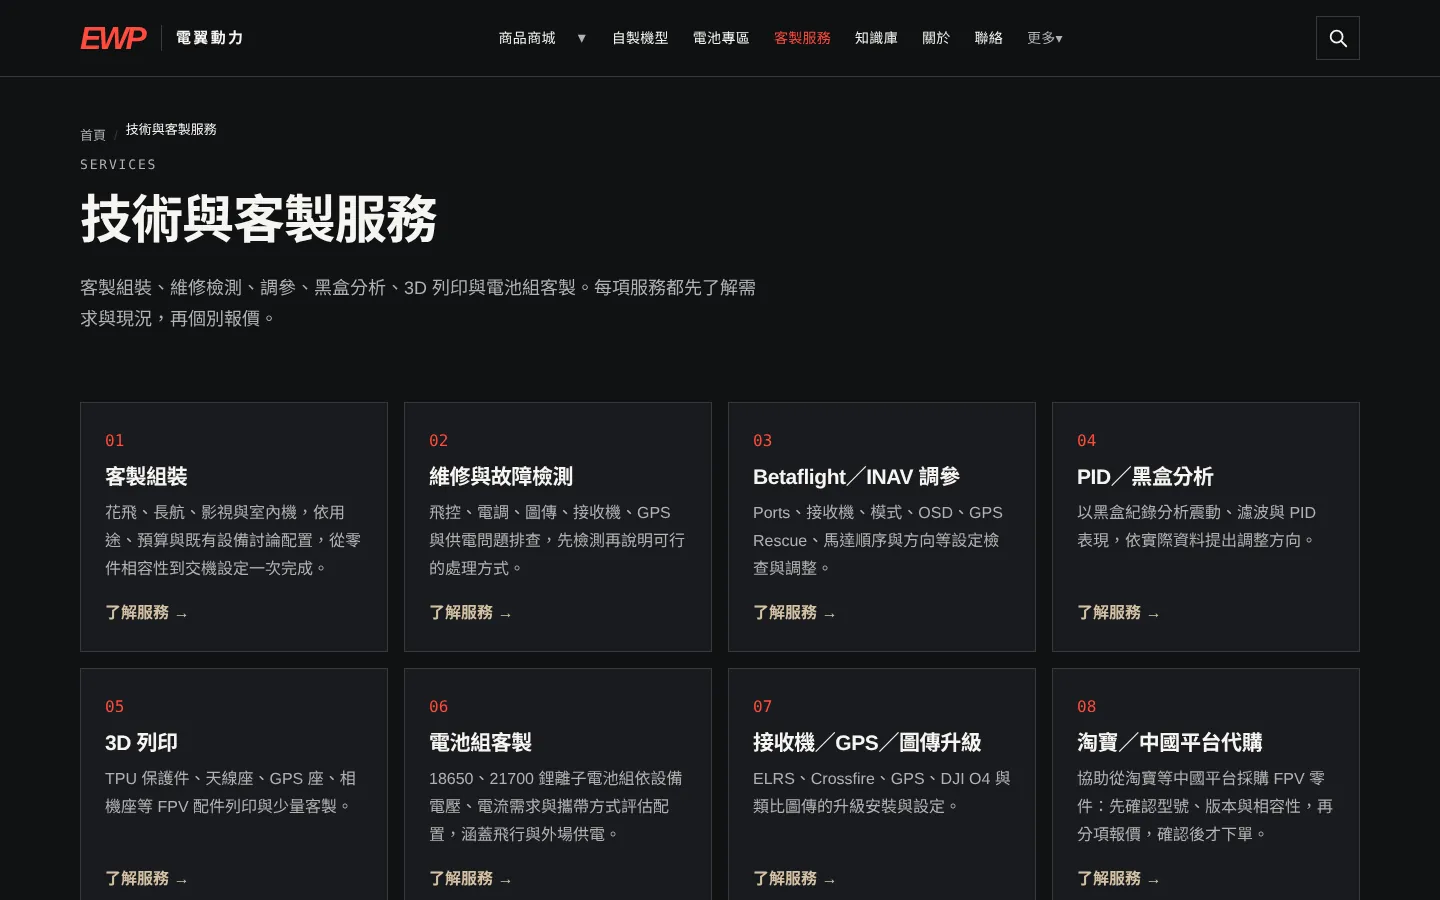The image size is (1440, 900).
Task: Open the 聯絡 nav link
Action: coord(989,38)
